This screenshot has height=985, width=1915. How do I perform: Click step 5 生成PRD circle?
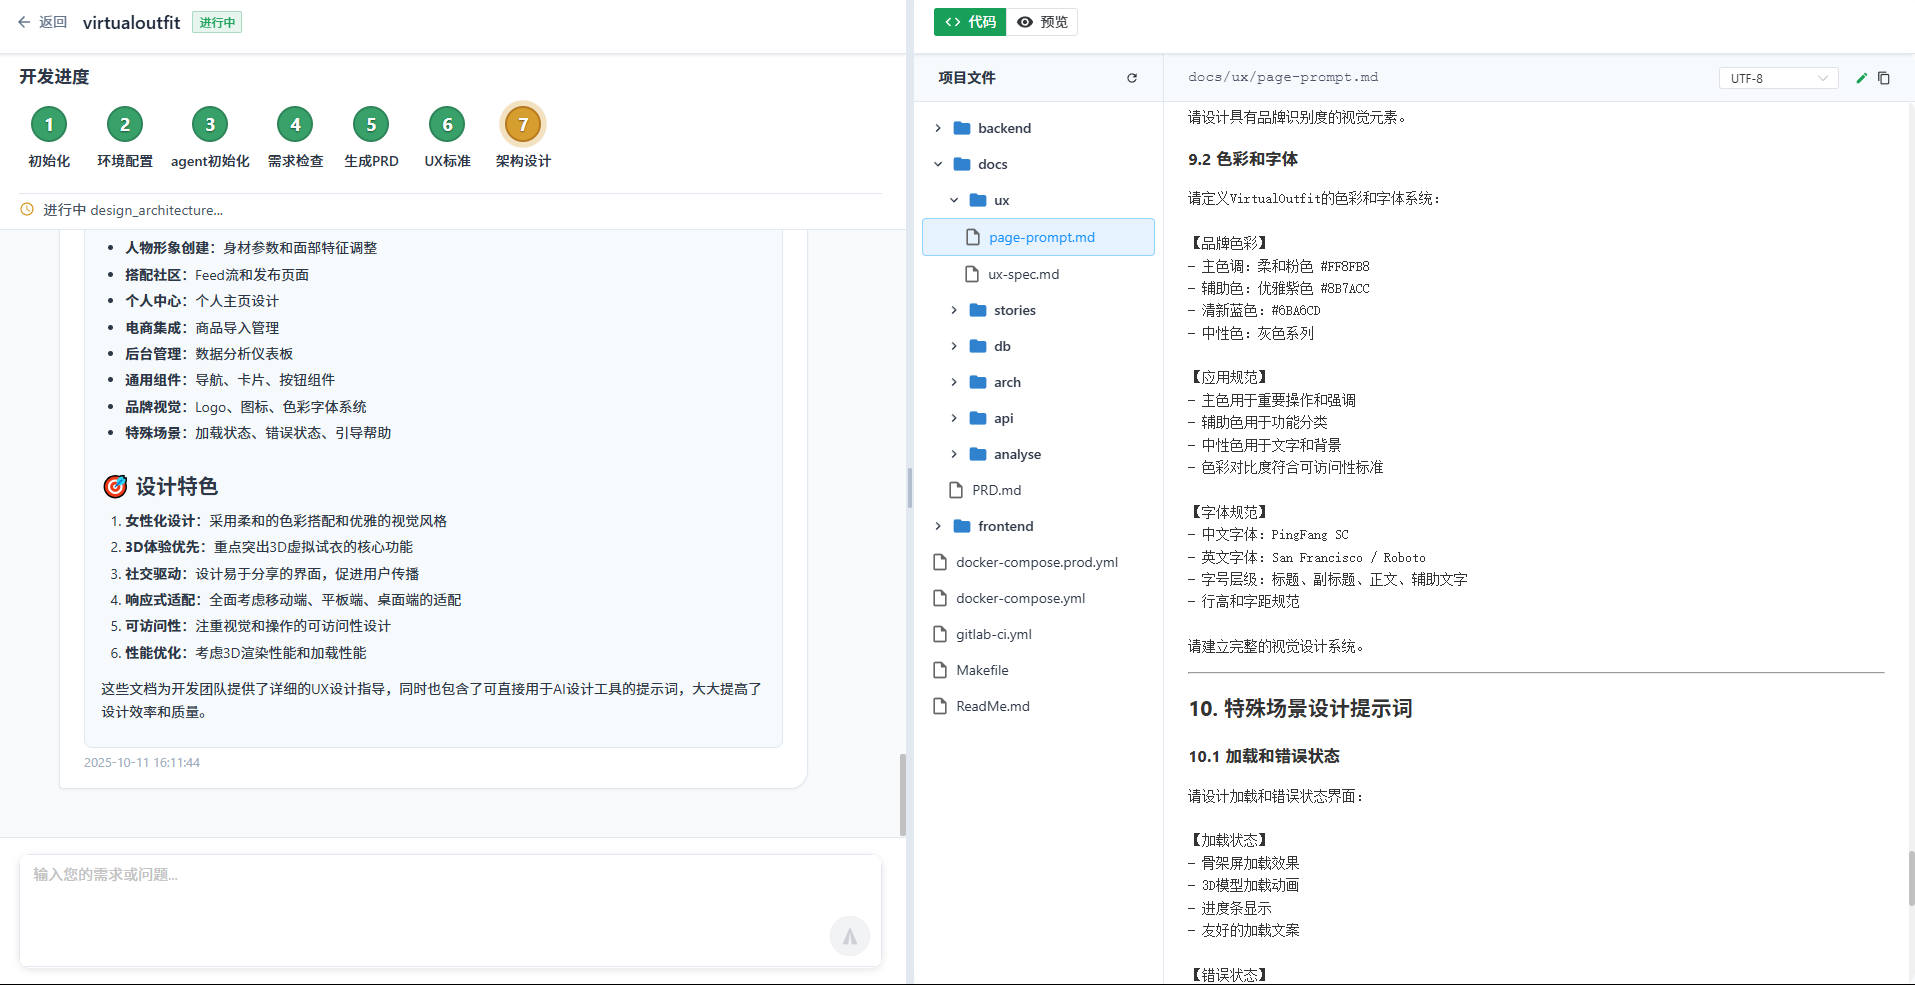[371, 124]
